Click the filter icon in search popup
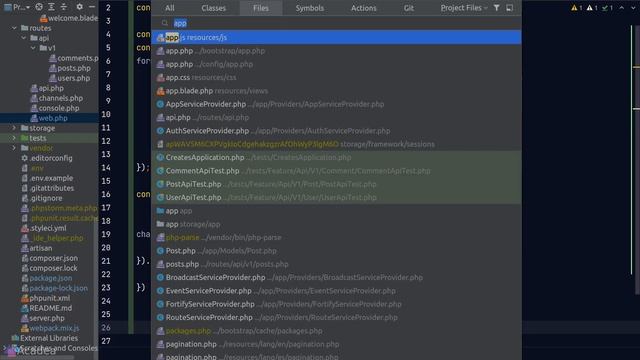Screen dimensions: 640x360 coord(496,8)
